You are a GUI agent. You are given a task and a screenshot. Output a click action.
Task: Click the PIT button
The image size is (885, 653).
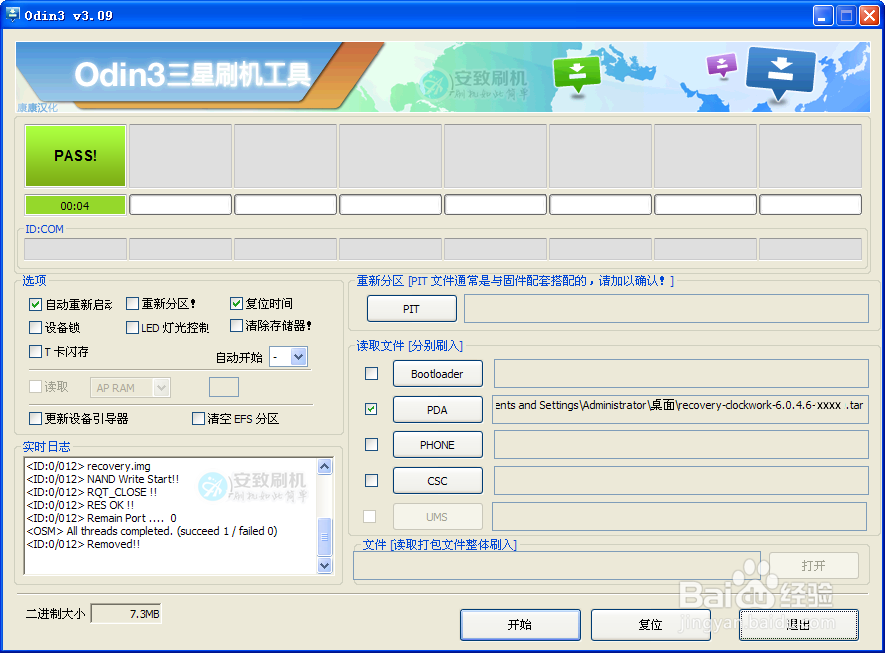[411, 309]
